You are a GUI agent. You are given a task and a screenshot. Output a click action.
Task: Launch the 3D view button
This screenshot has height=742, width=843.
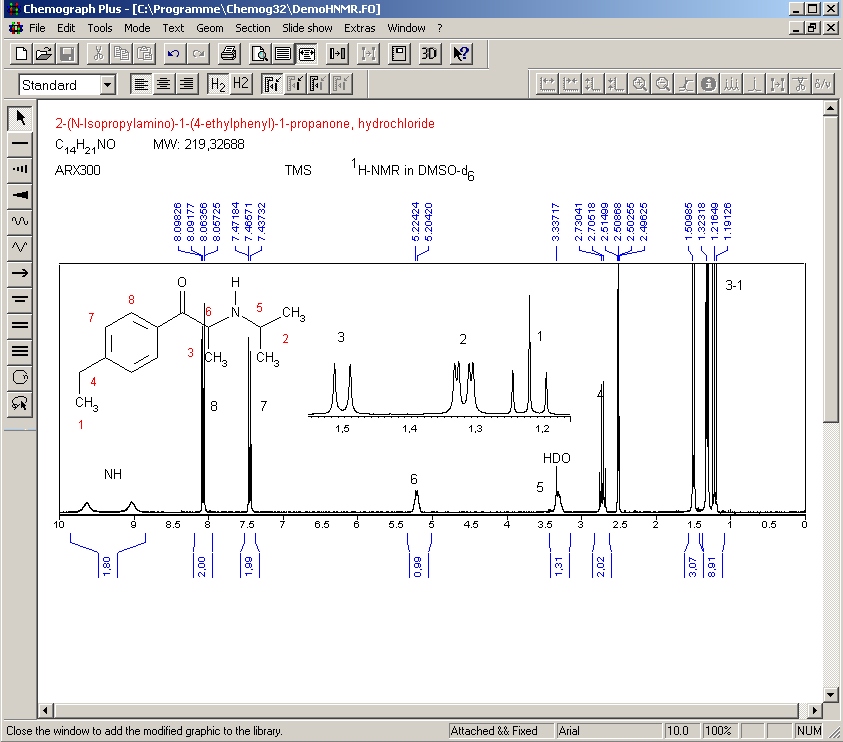[x=429, y=54]
